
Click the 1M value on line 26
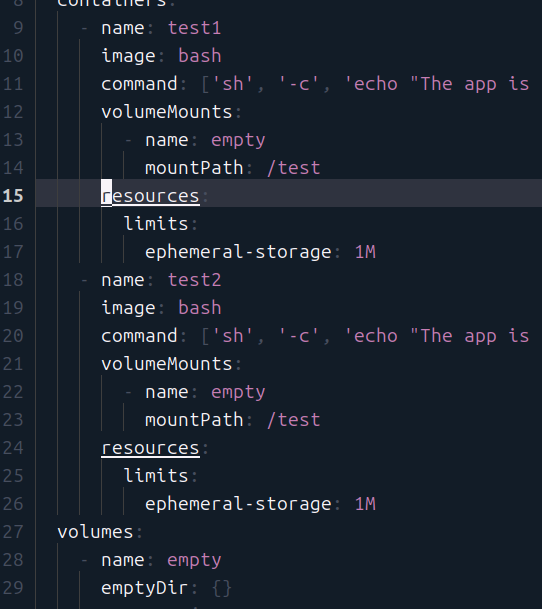pyautogui.click(x=365, y=504)
